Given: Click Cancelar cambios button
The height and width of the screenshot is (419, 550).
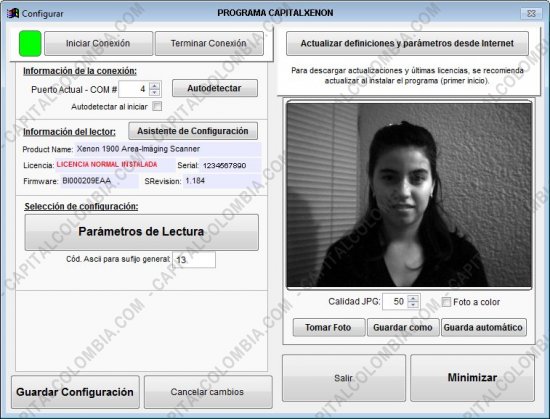Looking at the screenshot, I should click(x=208, y=392).
